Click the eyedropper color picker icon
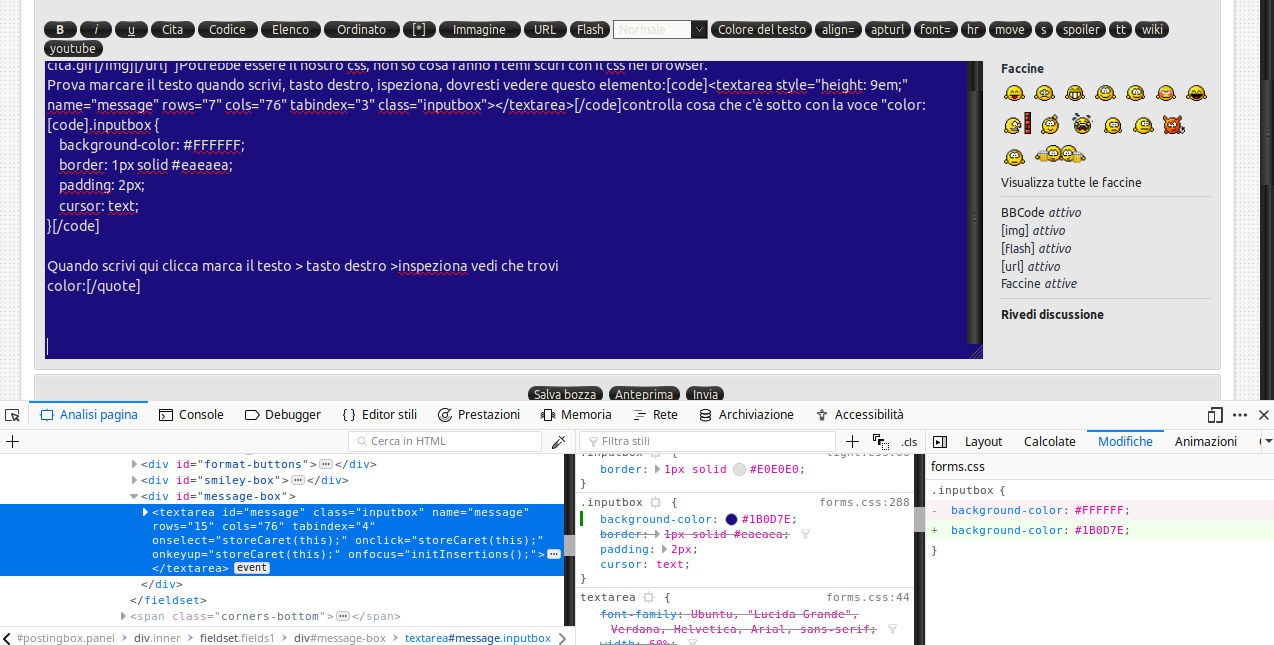Image resolution: width=1274 pixels, height=645 pixels. tap(559, 441)
